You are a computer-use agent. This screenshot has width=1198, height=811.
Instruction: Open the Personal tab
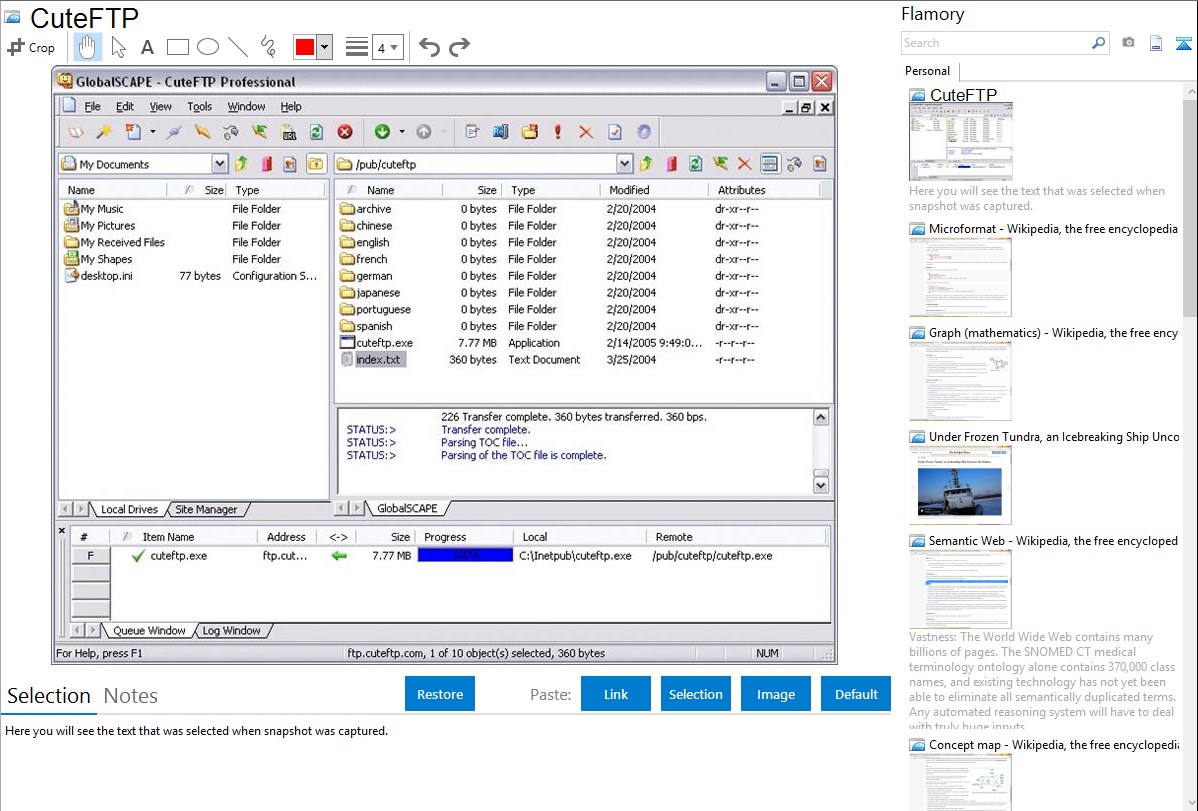point(927,71)
